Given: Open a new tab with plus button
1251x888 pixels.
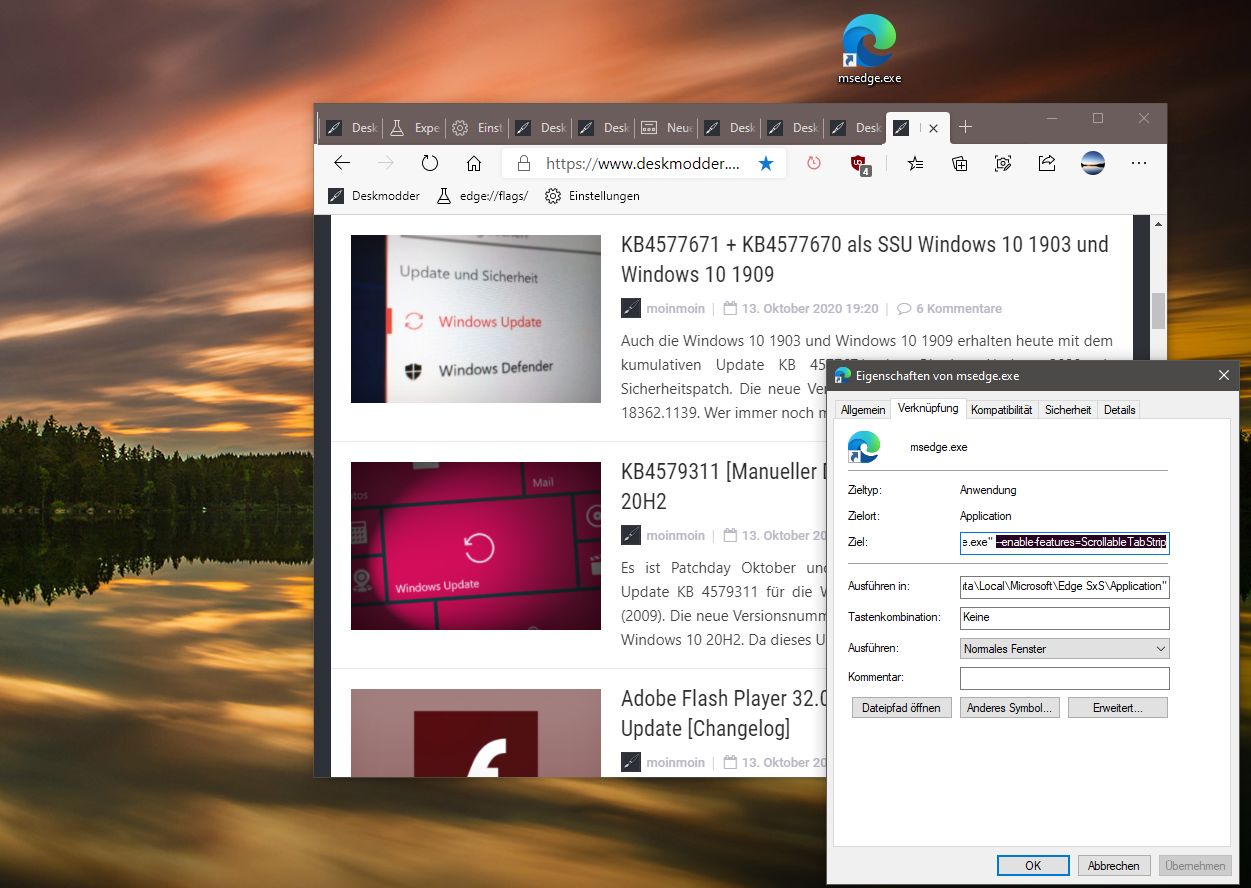Looking at the screenshot, I should [965, 127].
